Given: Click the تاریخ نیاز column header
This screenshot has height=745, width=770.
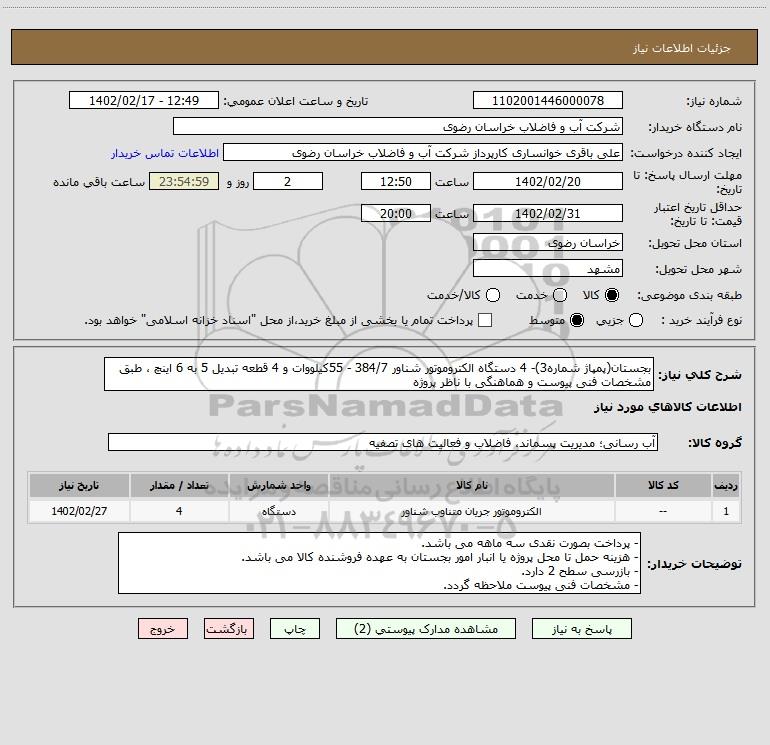Looking at the screenshot, I should [x=79, y=485].
